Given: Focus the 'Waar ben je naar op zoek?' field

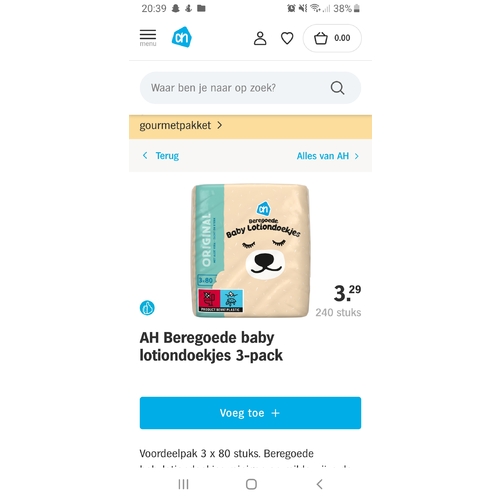Looking at the screenshot, I should (x=250, y=88).
